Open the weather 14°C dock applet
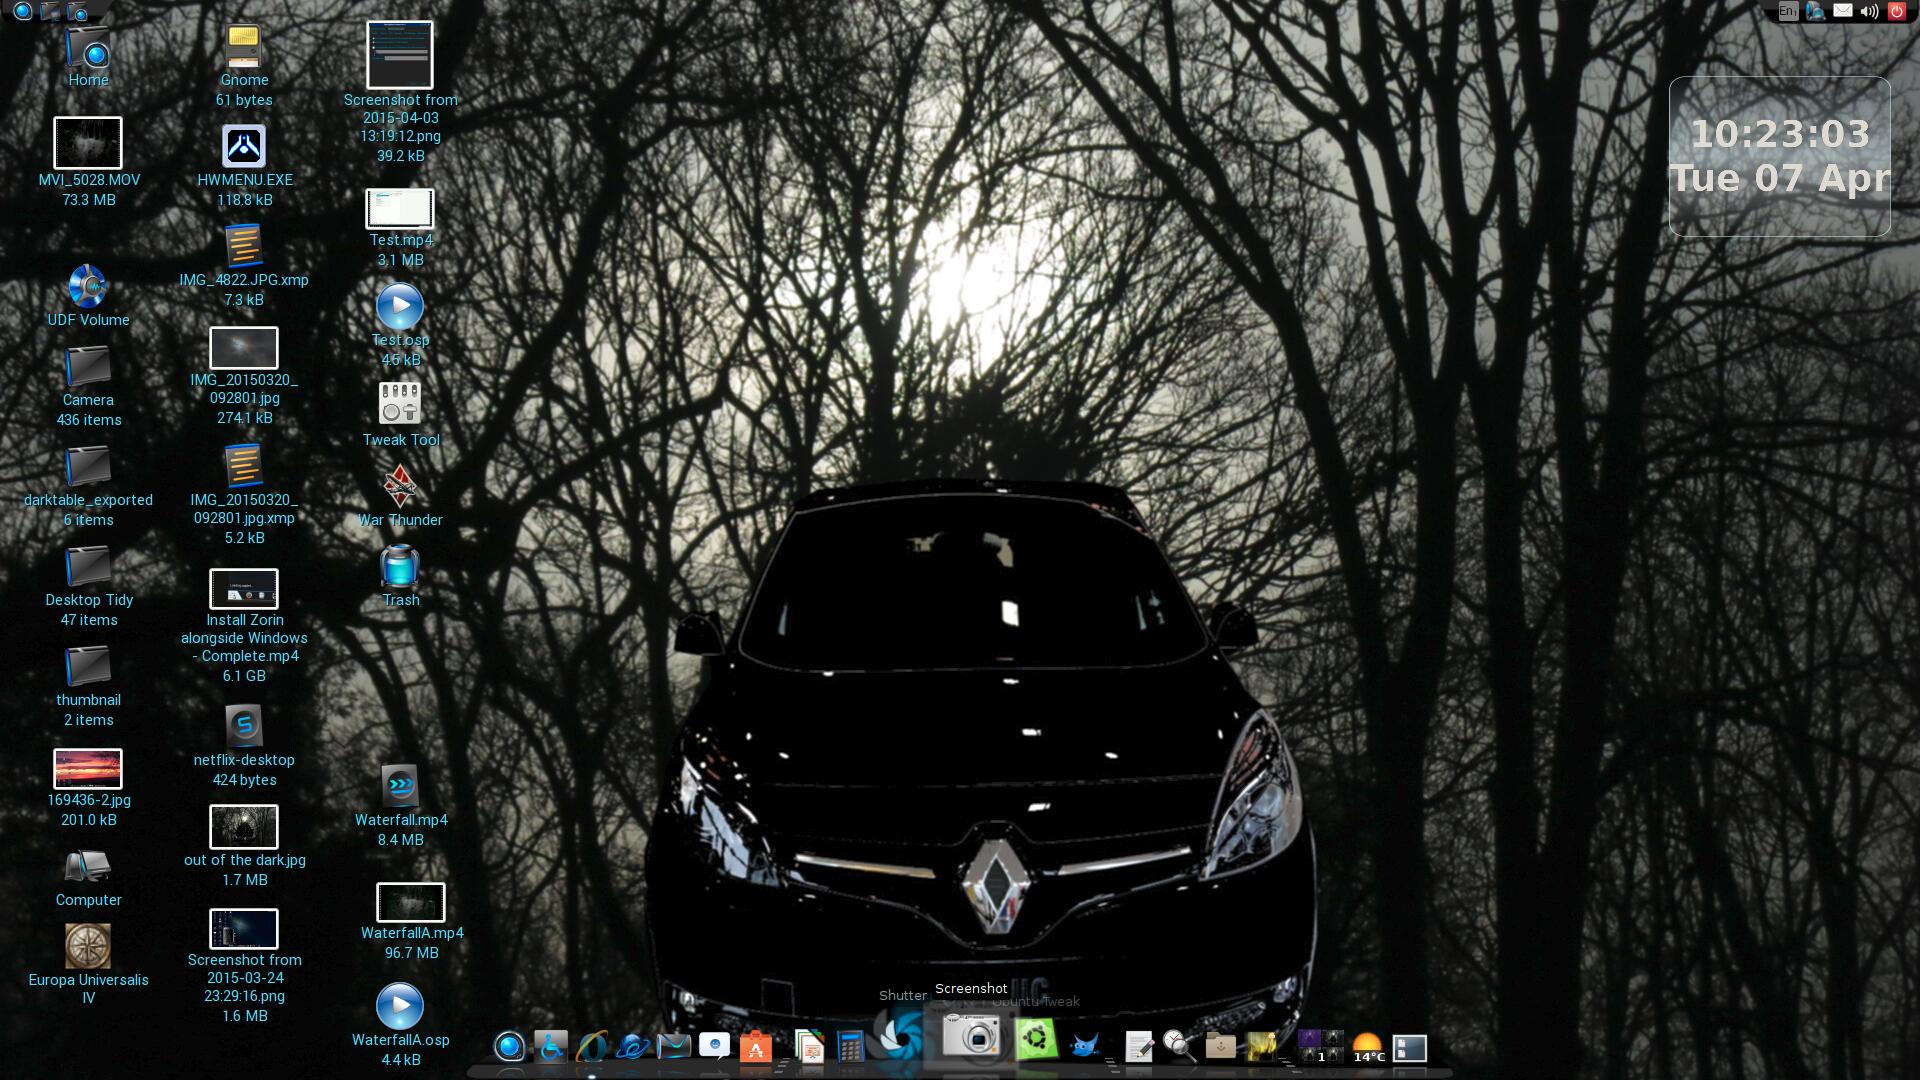The image size is (1920, 1080). [1368, 1047]
